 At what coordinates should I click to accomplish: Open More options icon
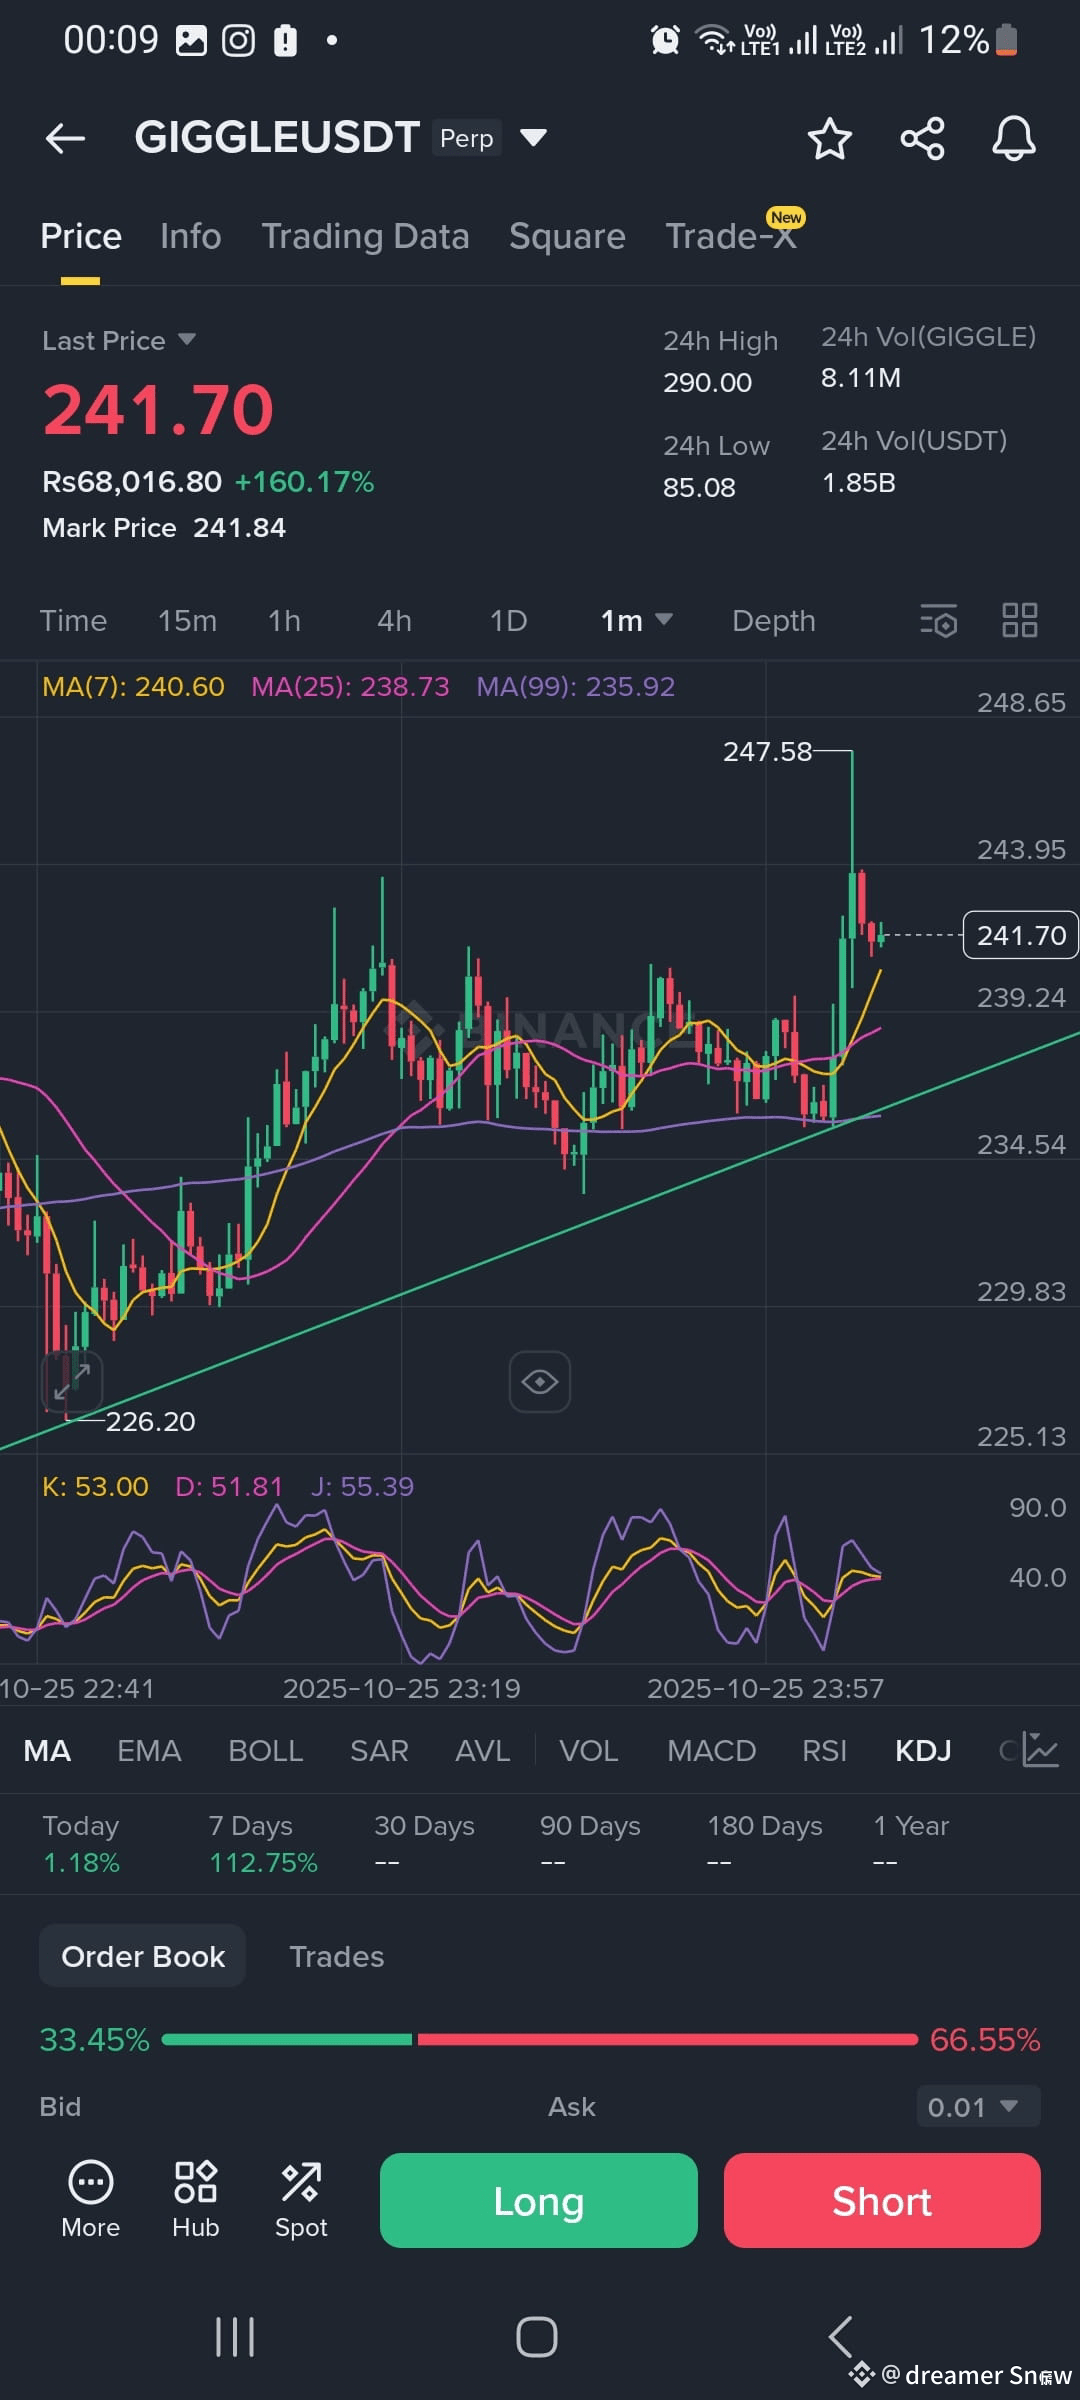click(90, 2199)
